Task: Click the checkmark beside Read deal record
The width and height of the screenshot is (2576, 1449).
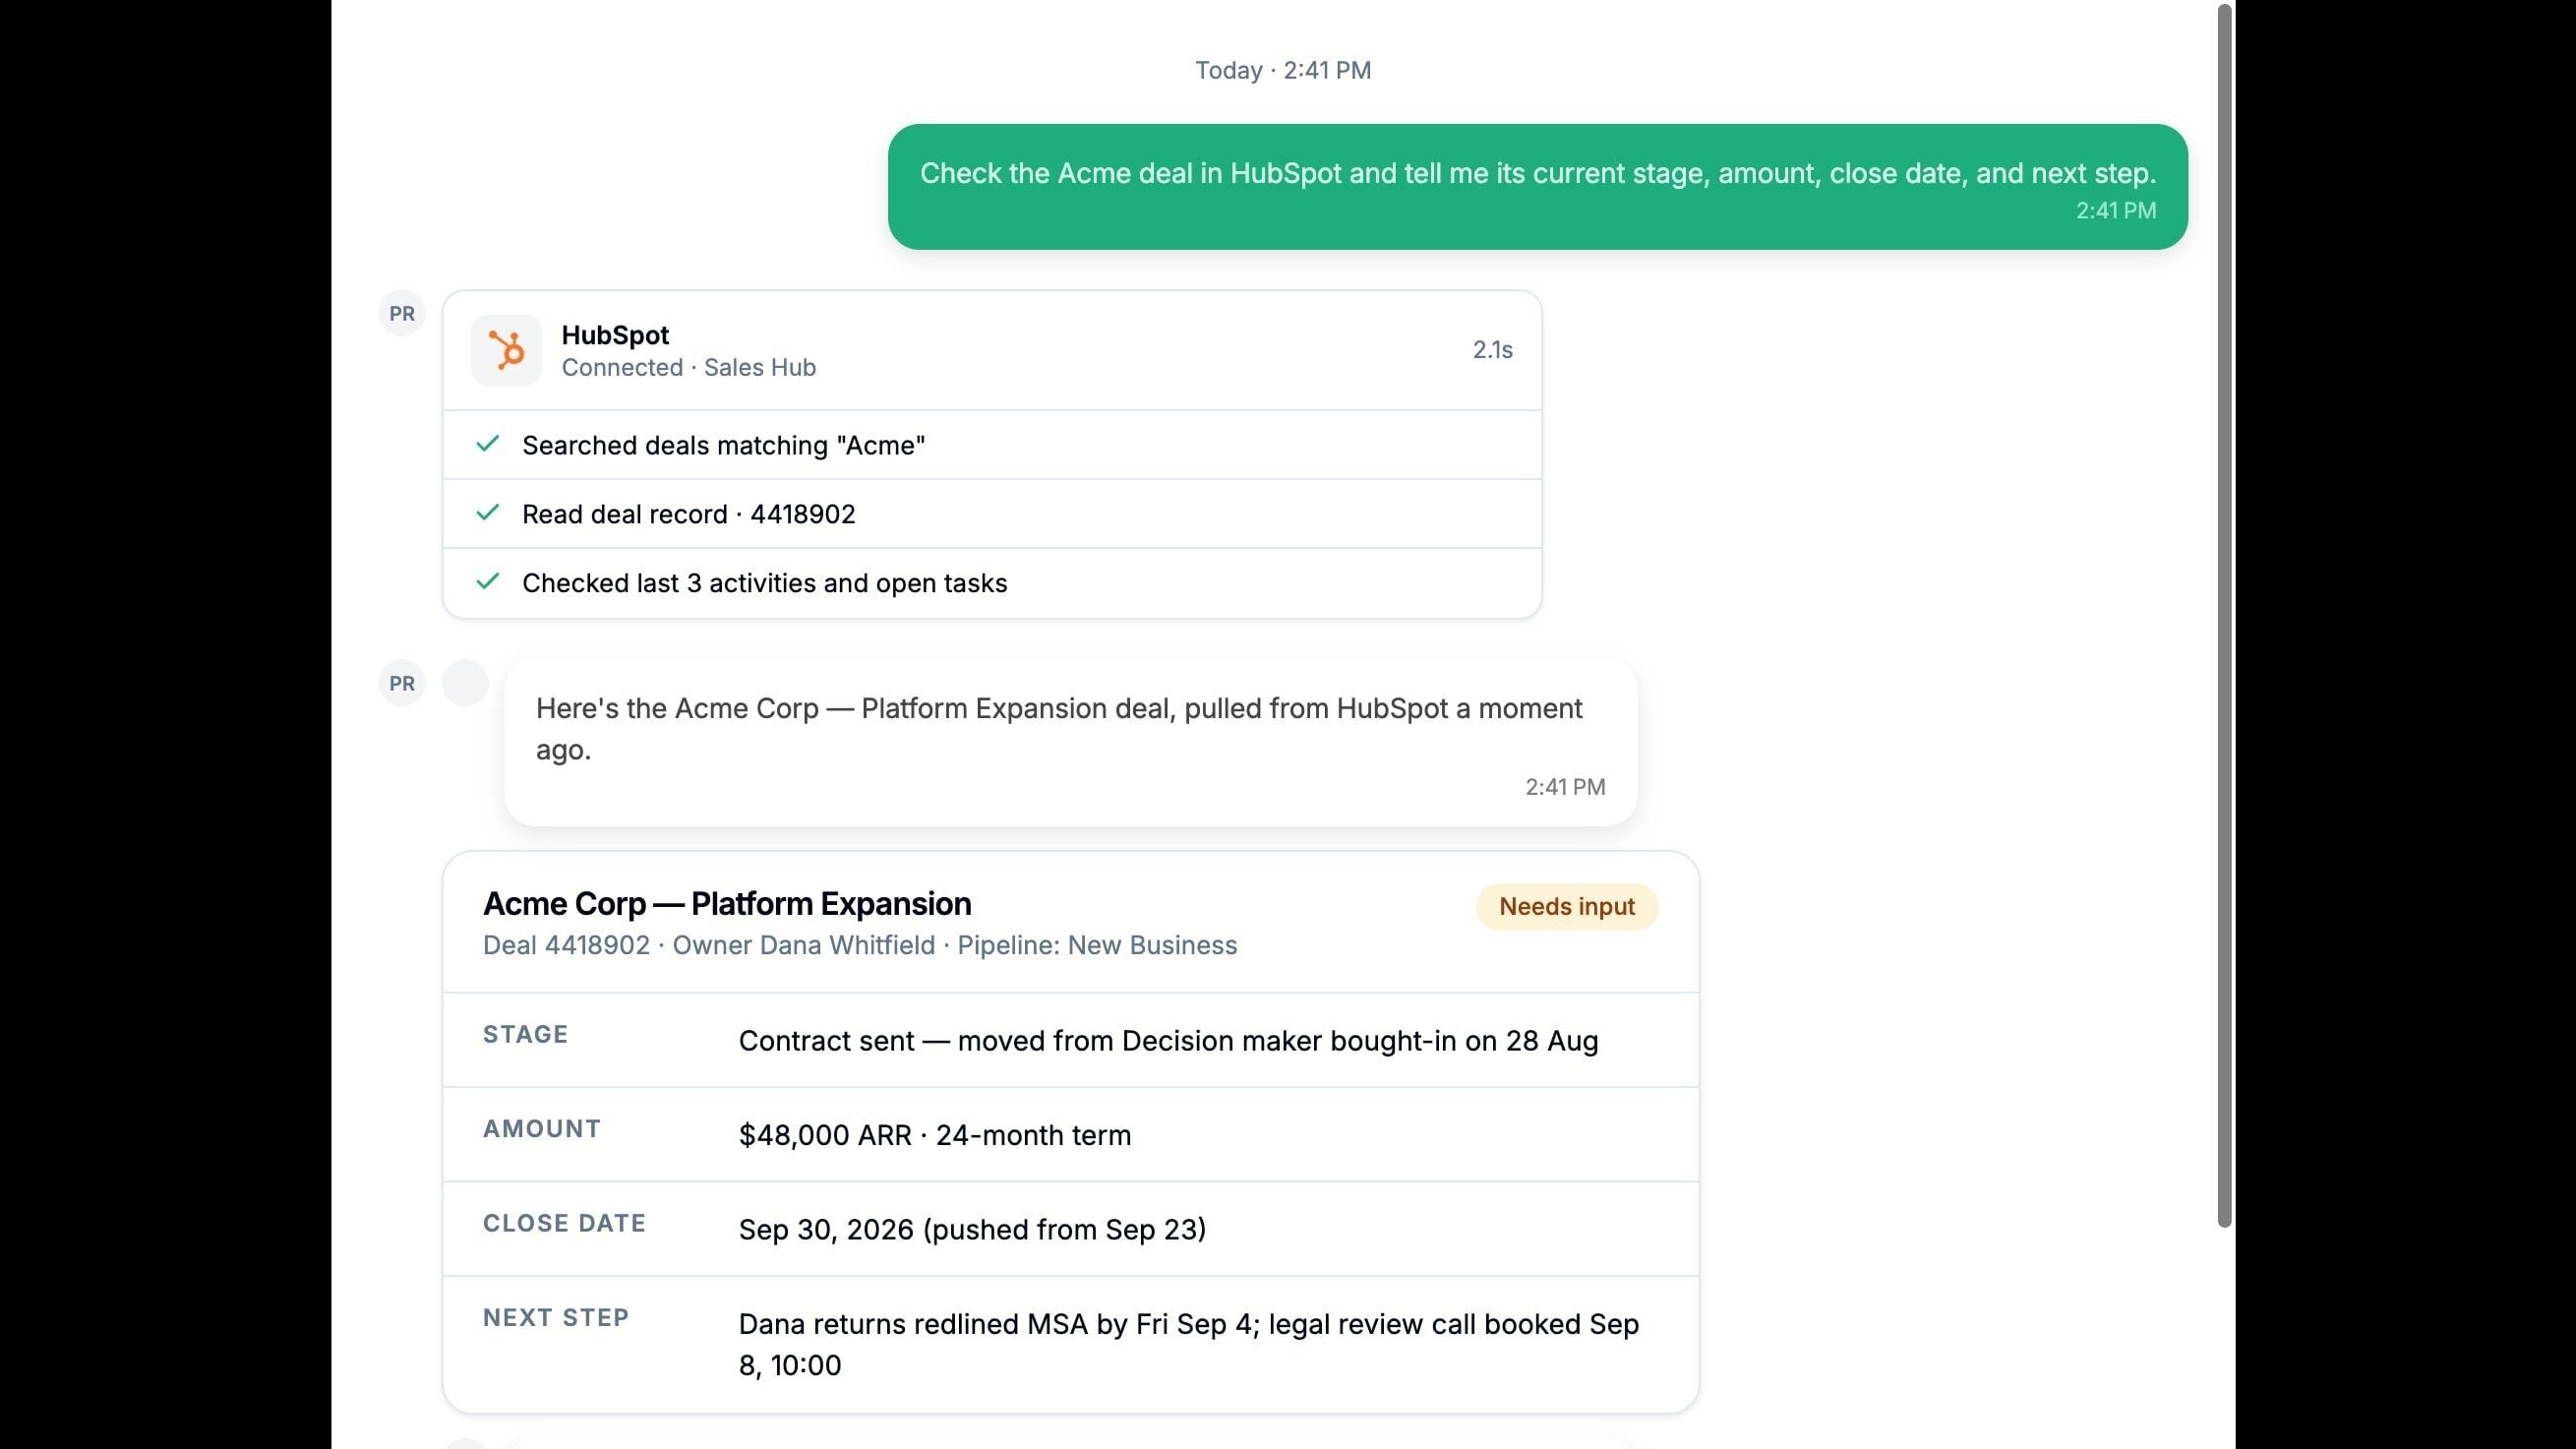Action: pos(487,513)
